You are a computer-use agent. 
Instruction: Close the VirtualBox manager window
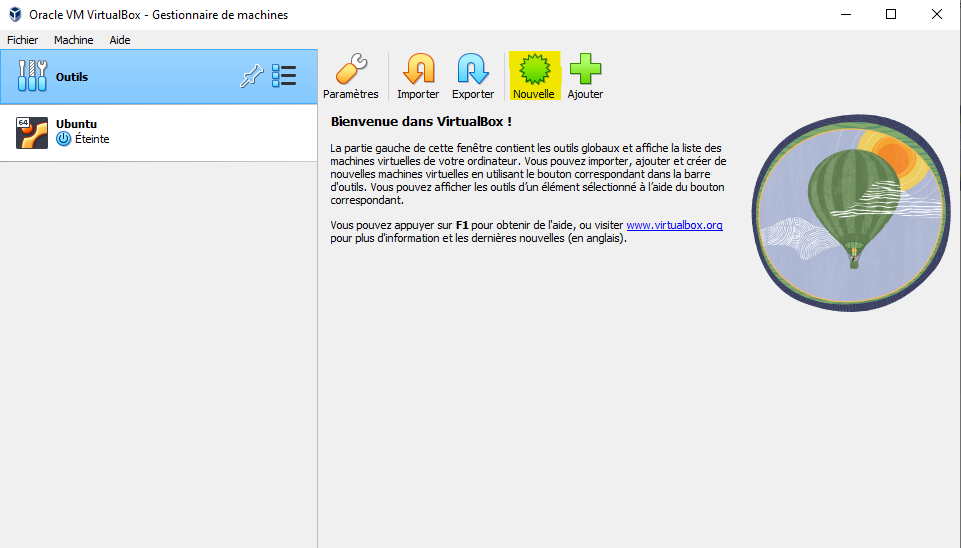[937, 14]
